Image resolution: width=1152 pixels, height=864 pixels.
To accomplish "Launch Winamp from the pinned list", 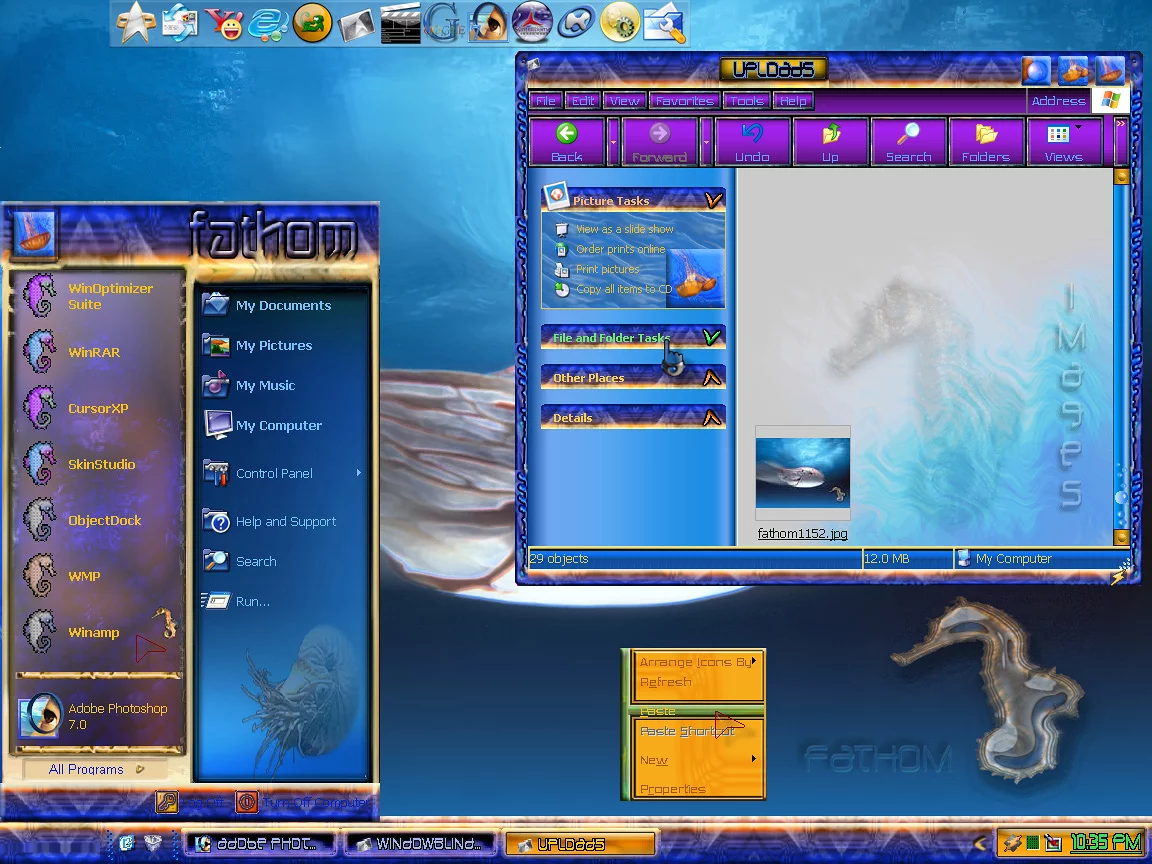I will point(93,633).
